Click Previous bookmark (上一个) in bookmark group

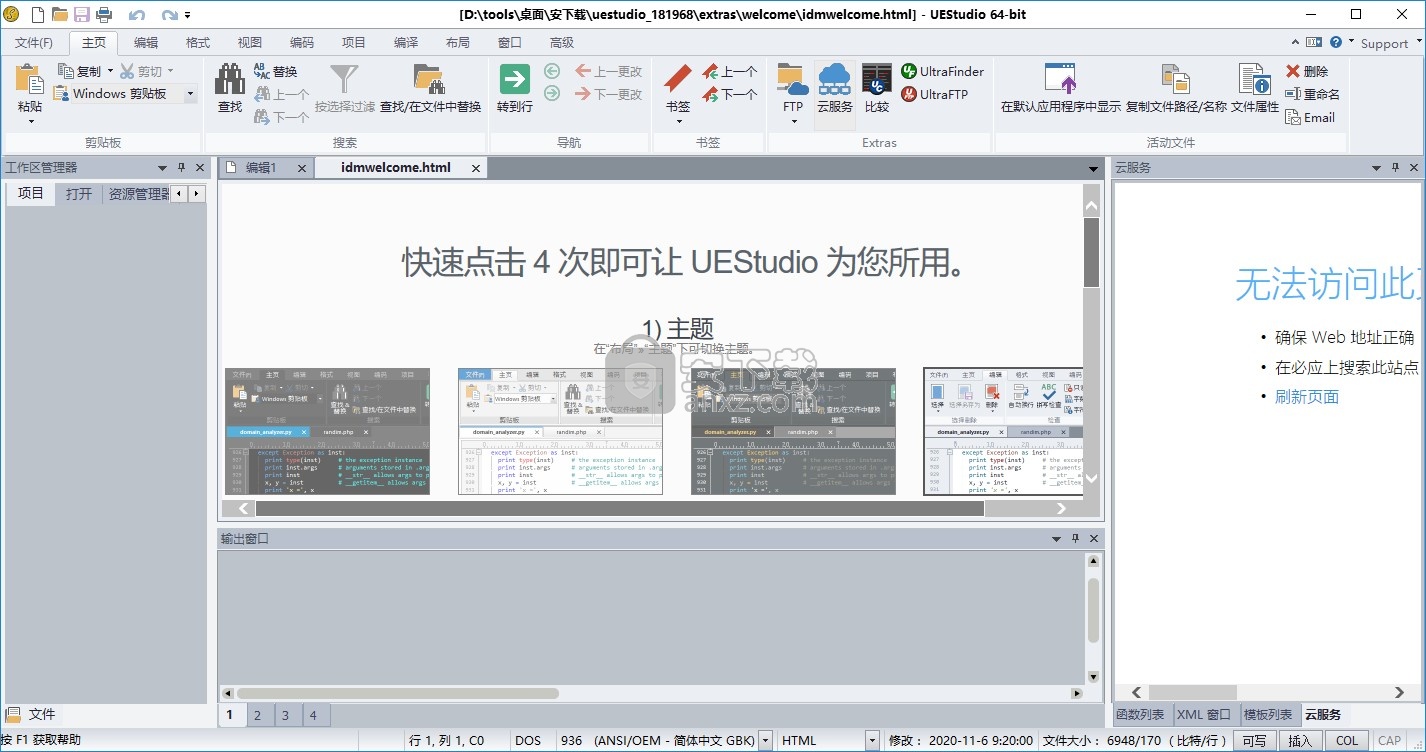[730, 71]
